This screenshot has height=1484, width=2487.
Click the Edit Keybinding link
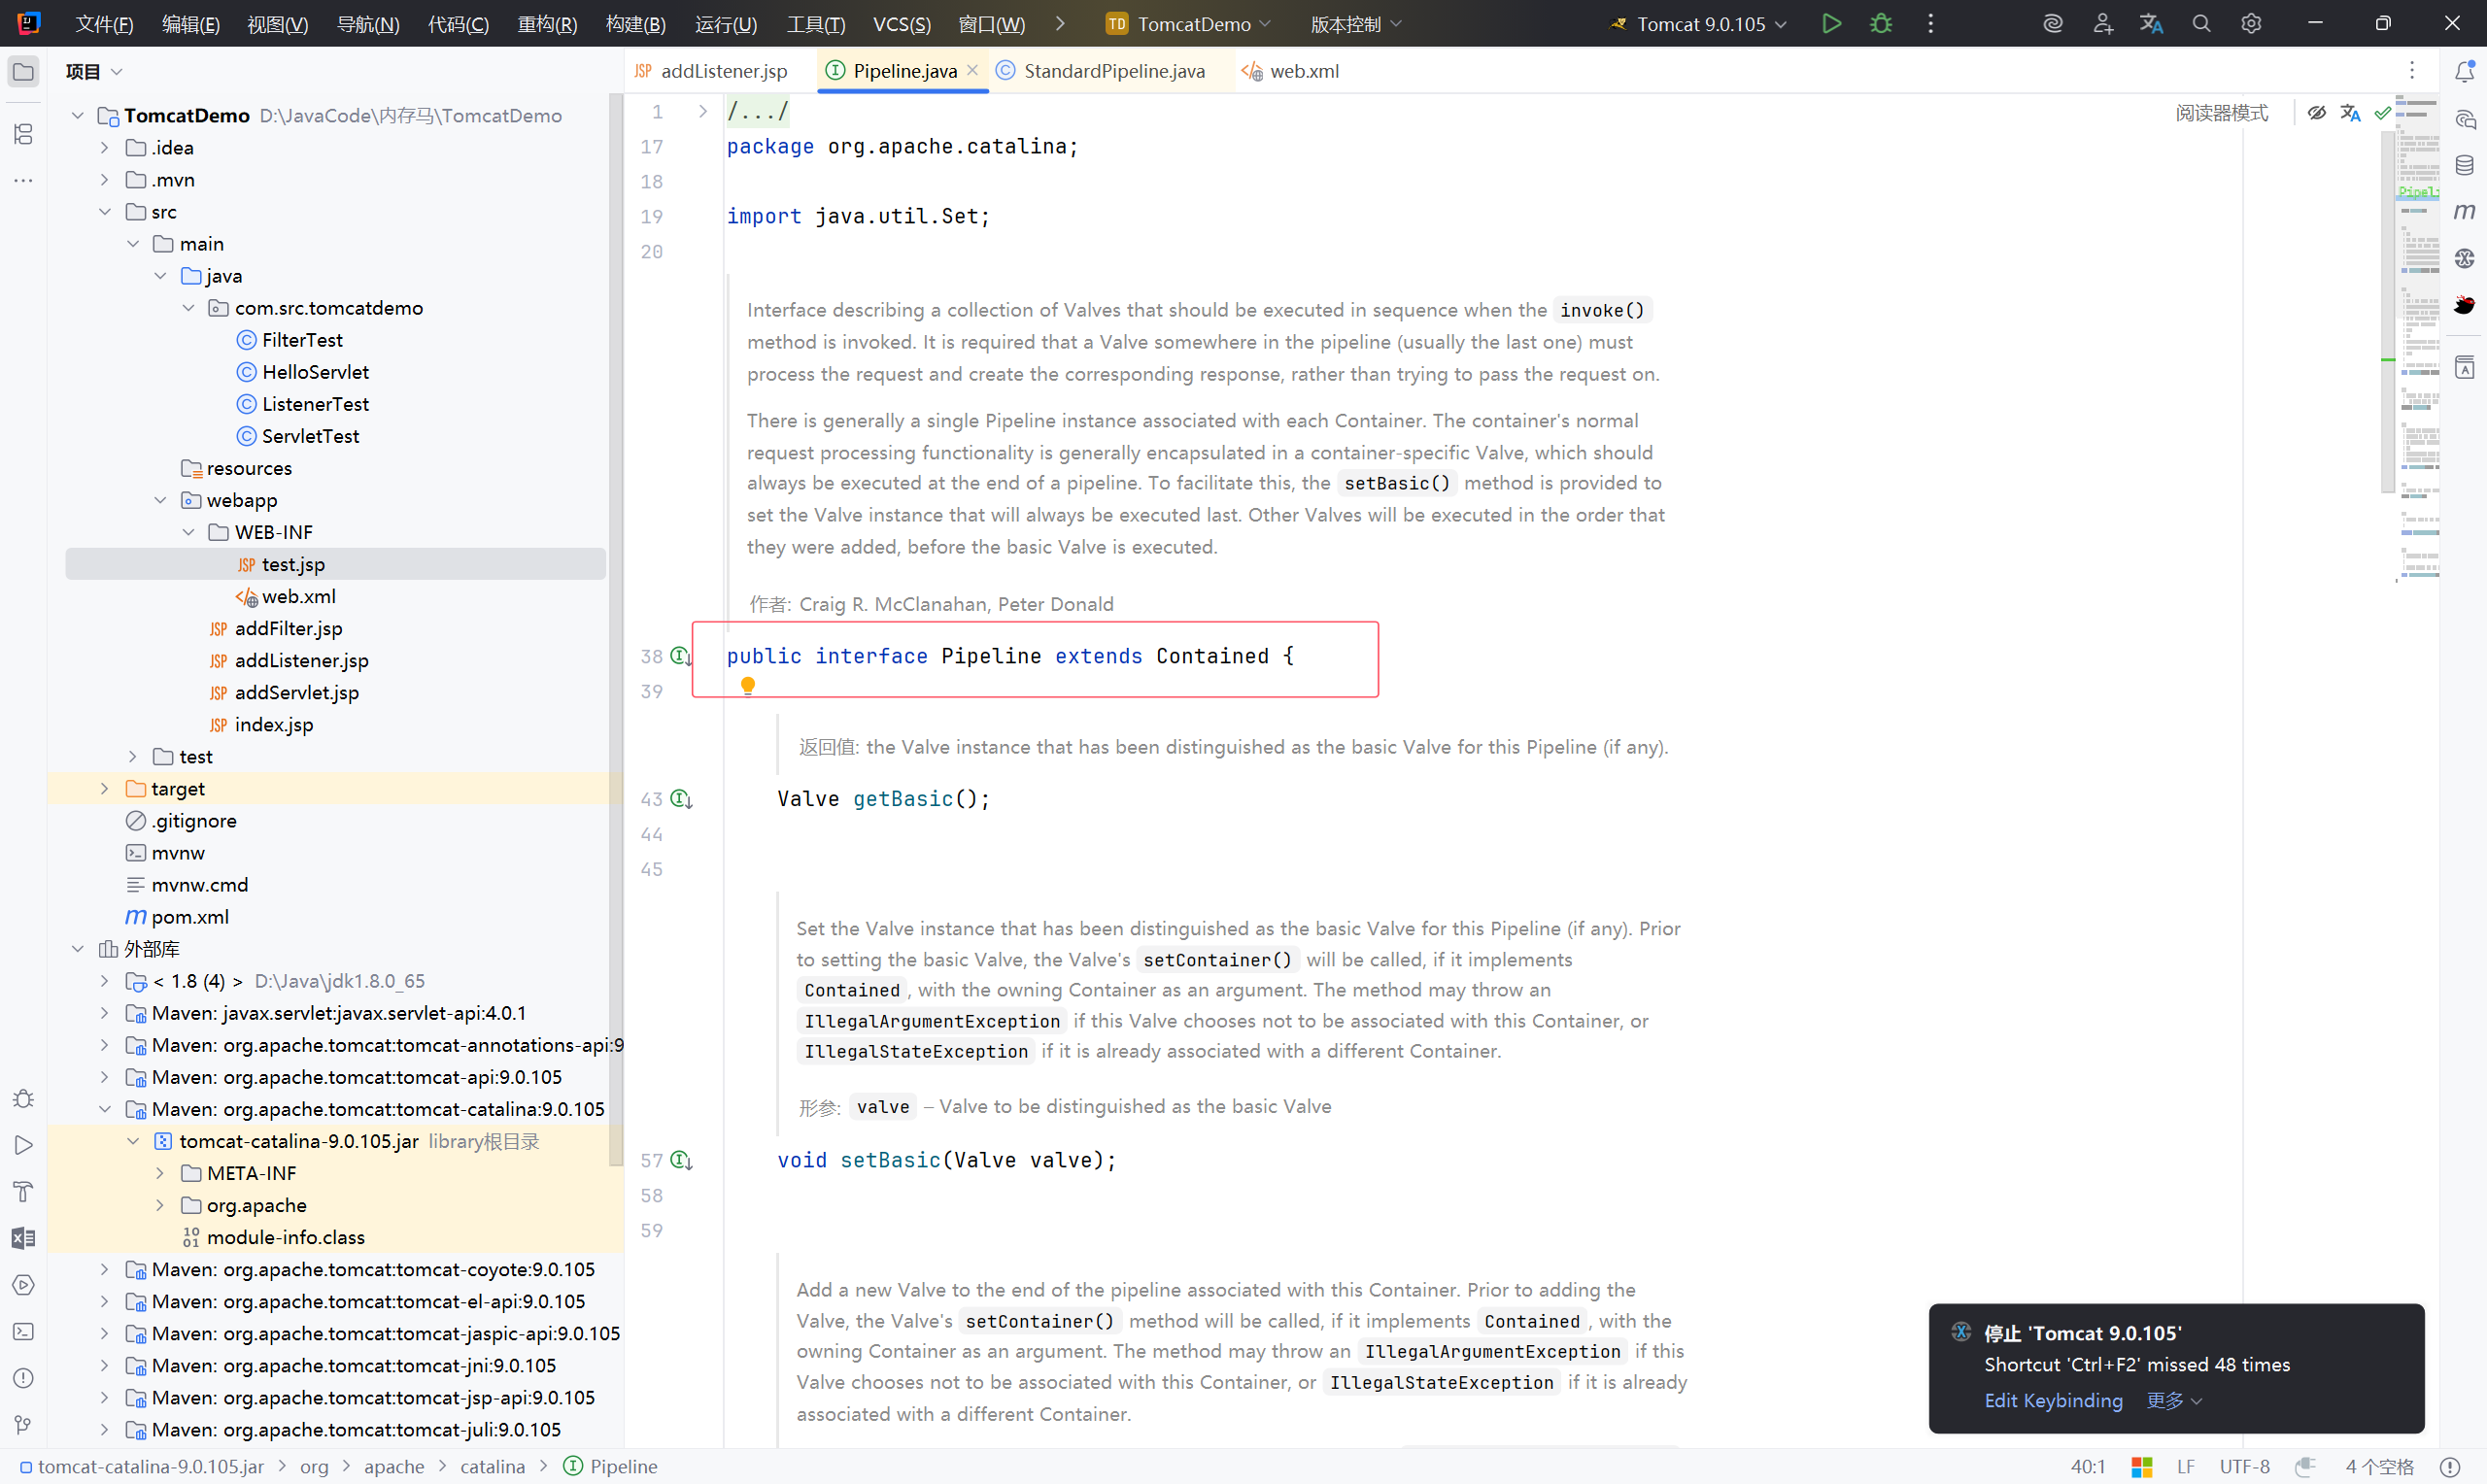(x=2053, y=1400)
